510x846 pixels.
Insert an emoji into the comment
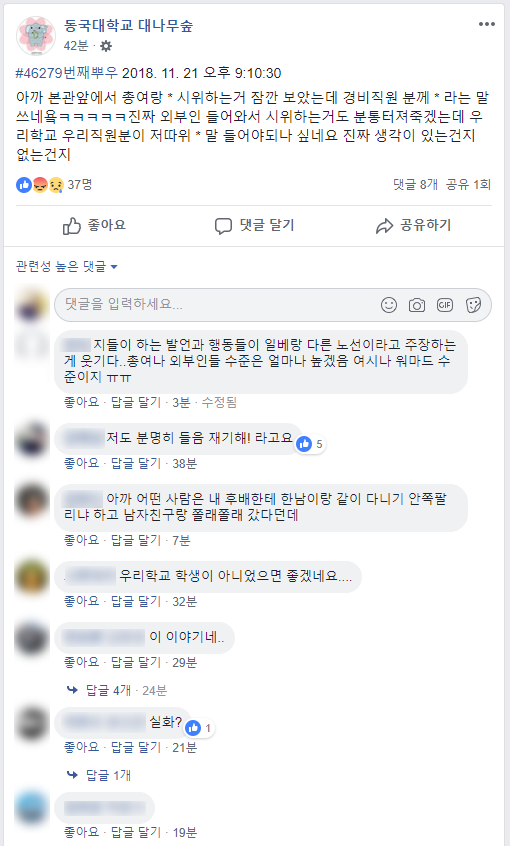pos(389,305)
